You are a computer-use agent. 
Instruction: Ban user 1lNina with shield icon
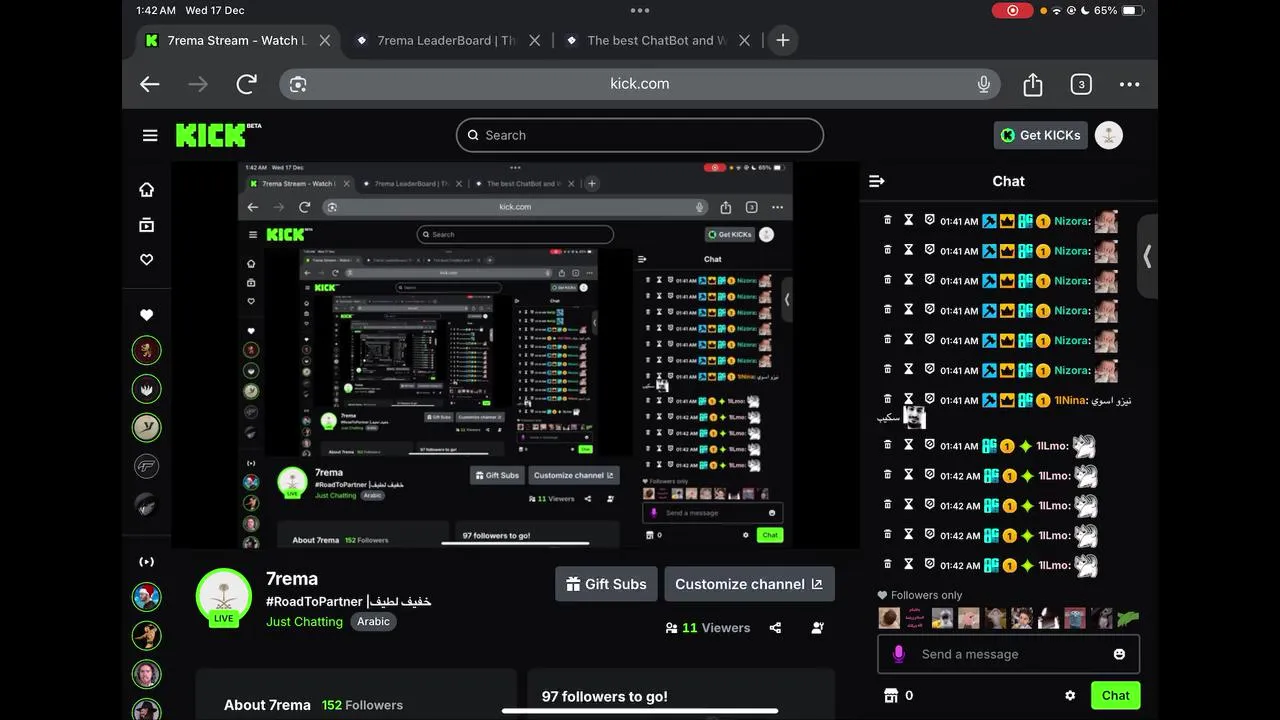(x=929, y=400)
